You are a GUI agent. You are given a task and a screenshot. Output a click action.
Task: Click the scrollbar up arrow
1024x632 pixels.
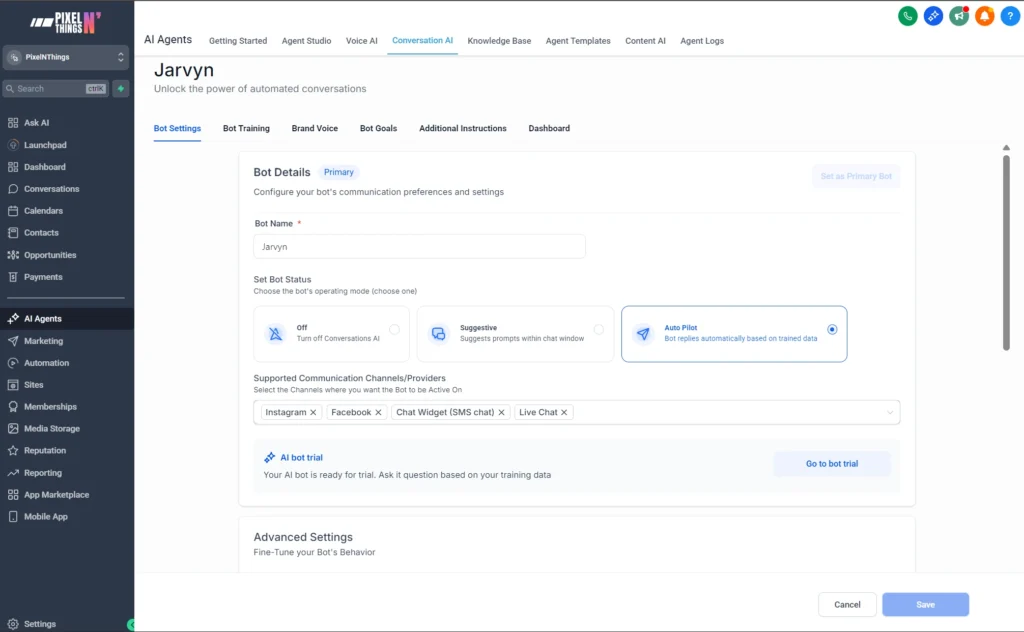click(x=1006, y=148)
